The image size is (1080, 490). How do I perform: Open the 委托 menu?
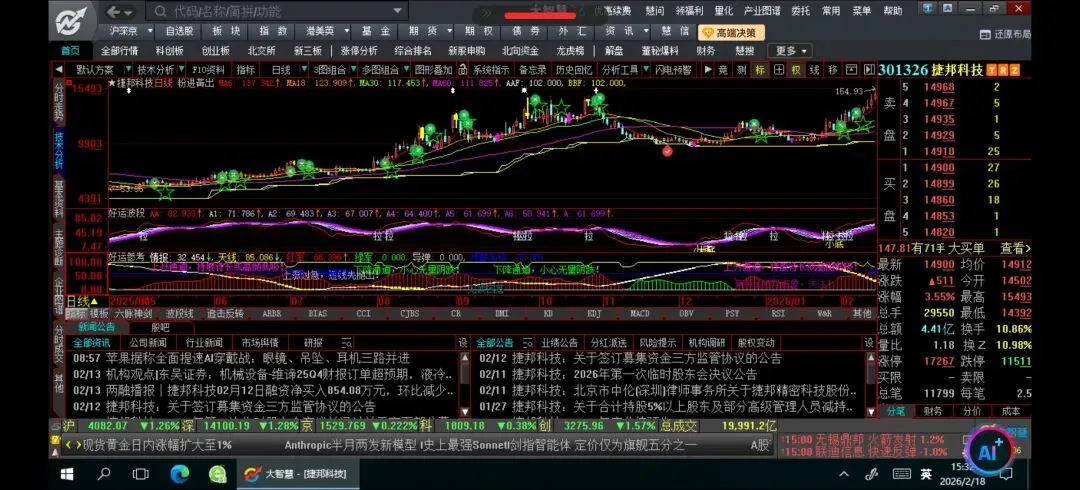click(800, 11)
